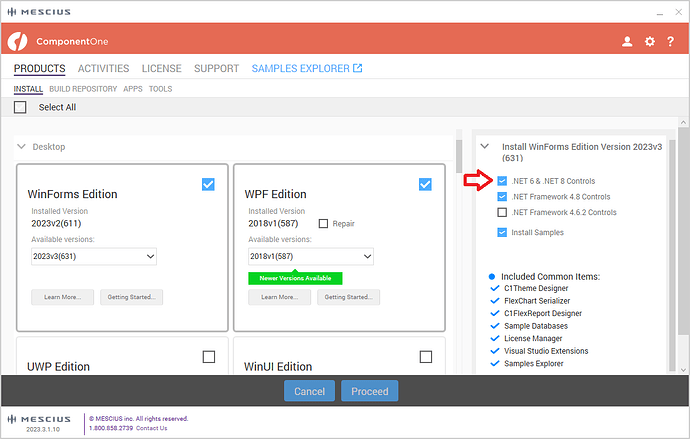Uncheck the Install Samples option
690x439 pixels.
tap(502, 232)
